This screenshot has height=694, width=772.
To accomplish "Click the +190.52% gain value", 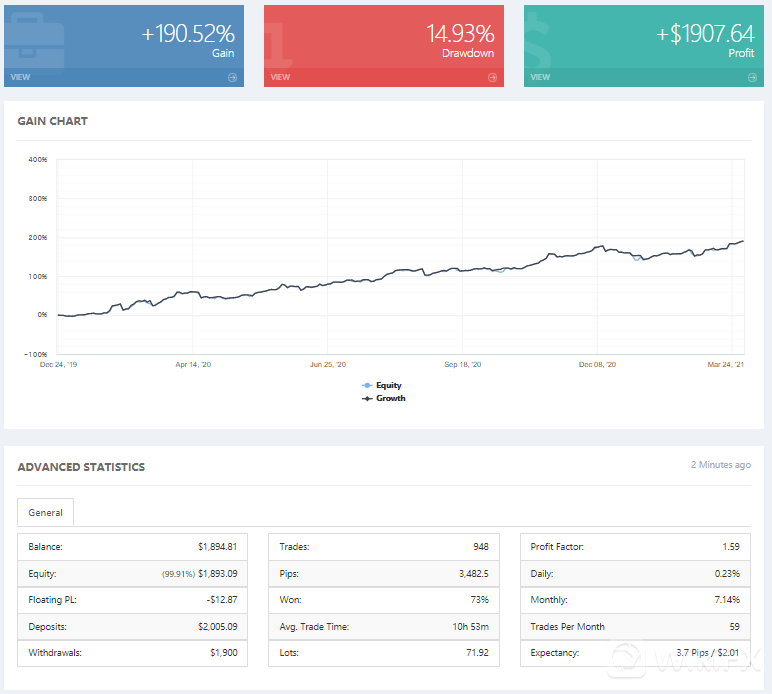I will tap(187, 33).
